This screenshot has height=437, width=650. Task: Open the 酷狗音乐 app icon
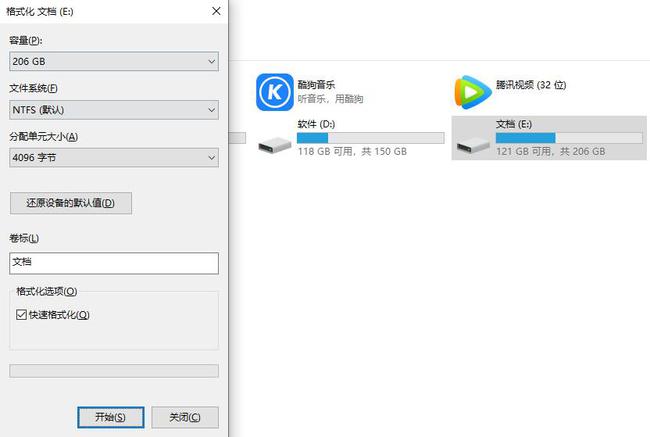click(x=274, y=92)
